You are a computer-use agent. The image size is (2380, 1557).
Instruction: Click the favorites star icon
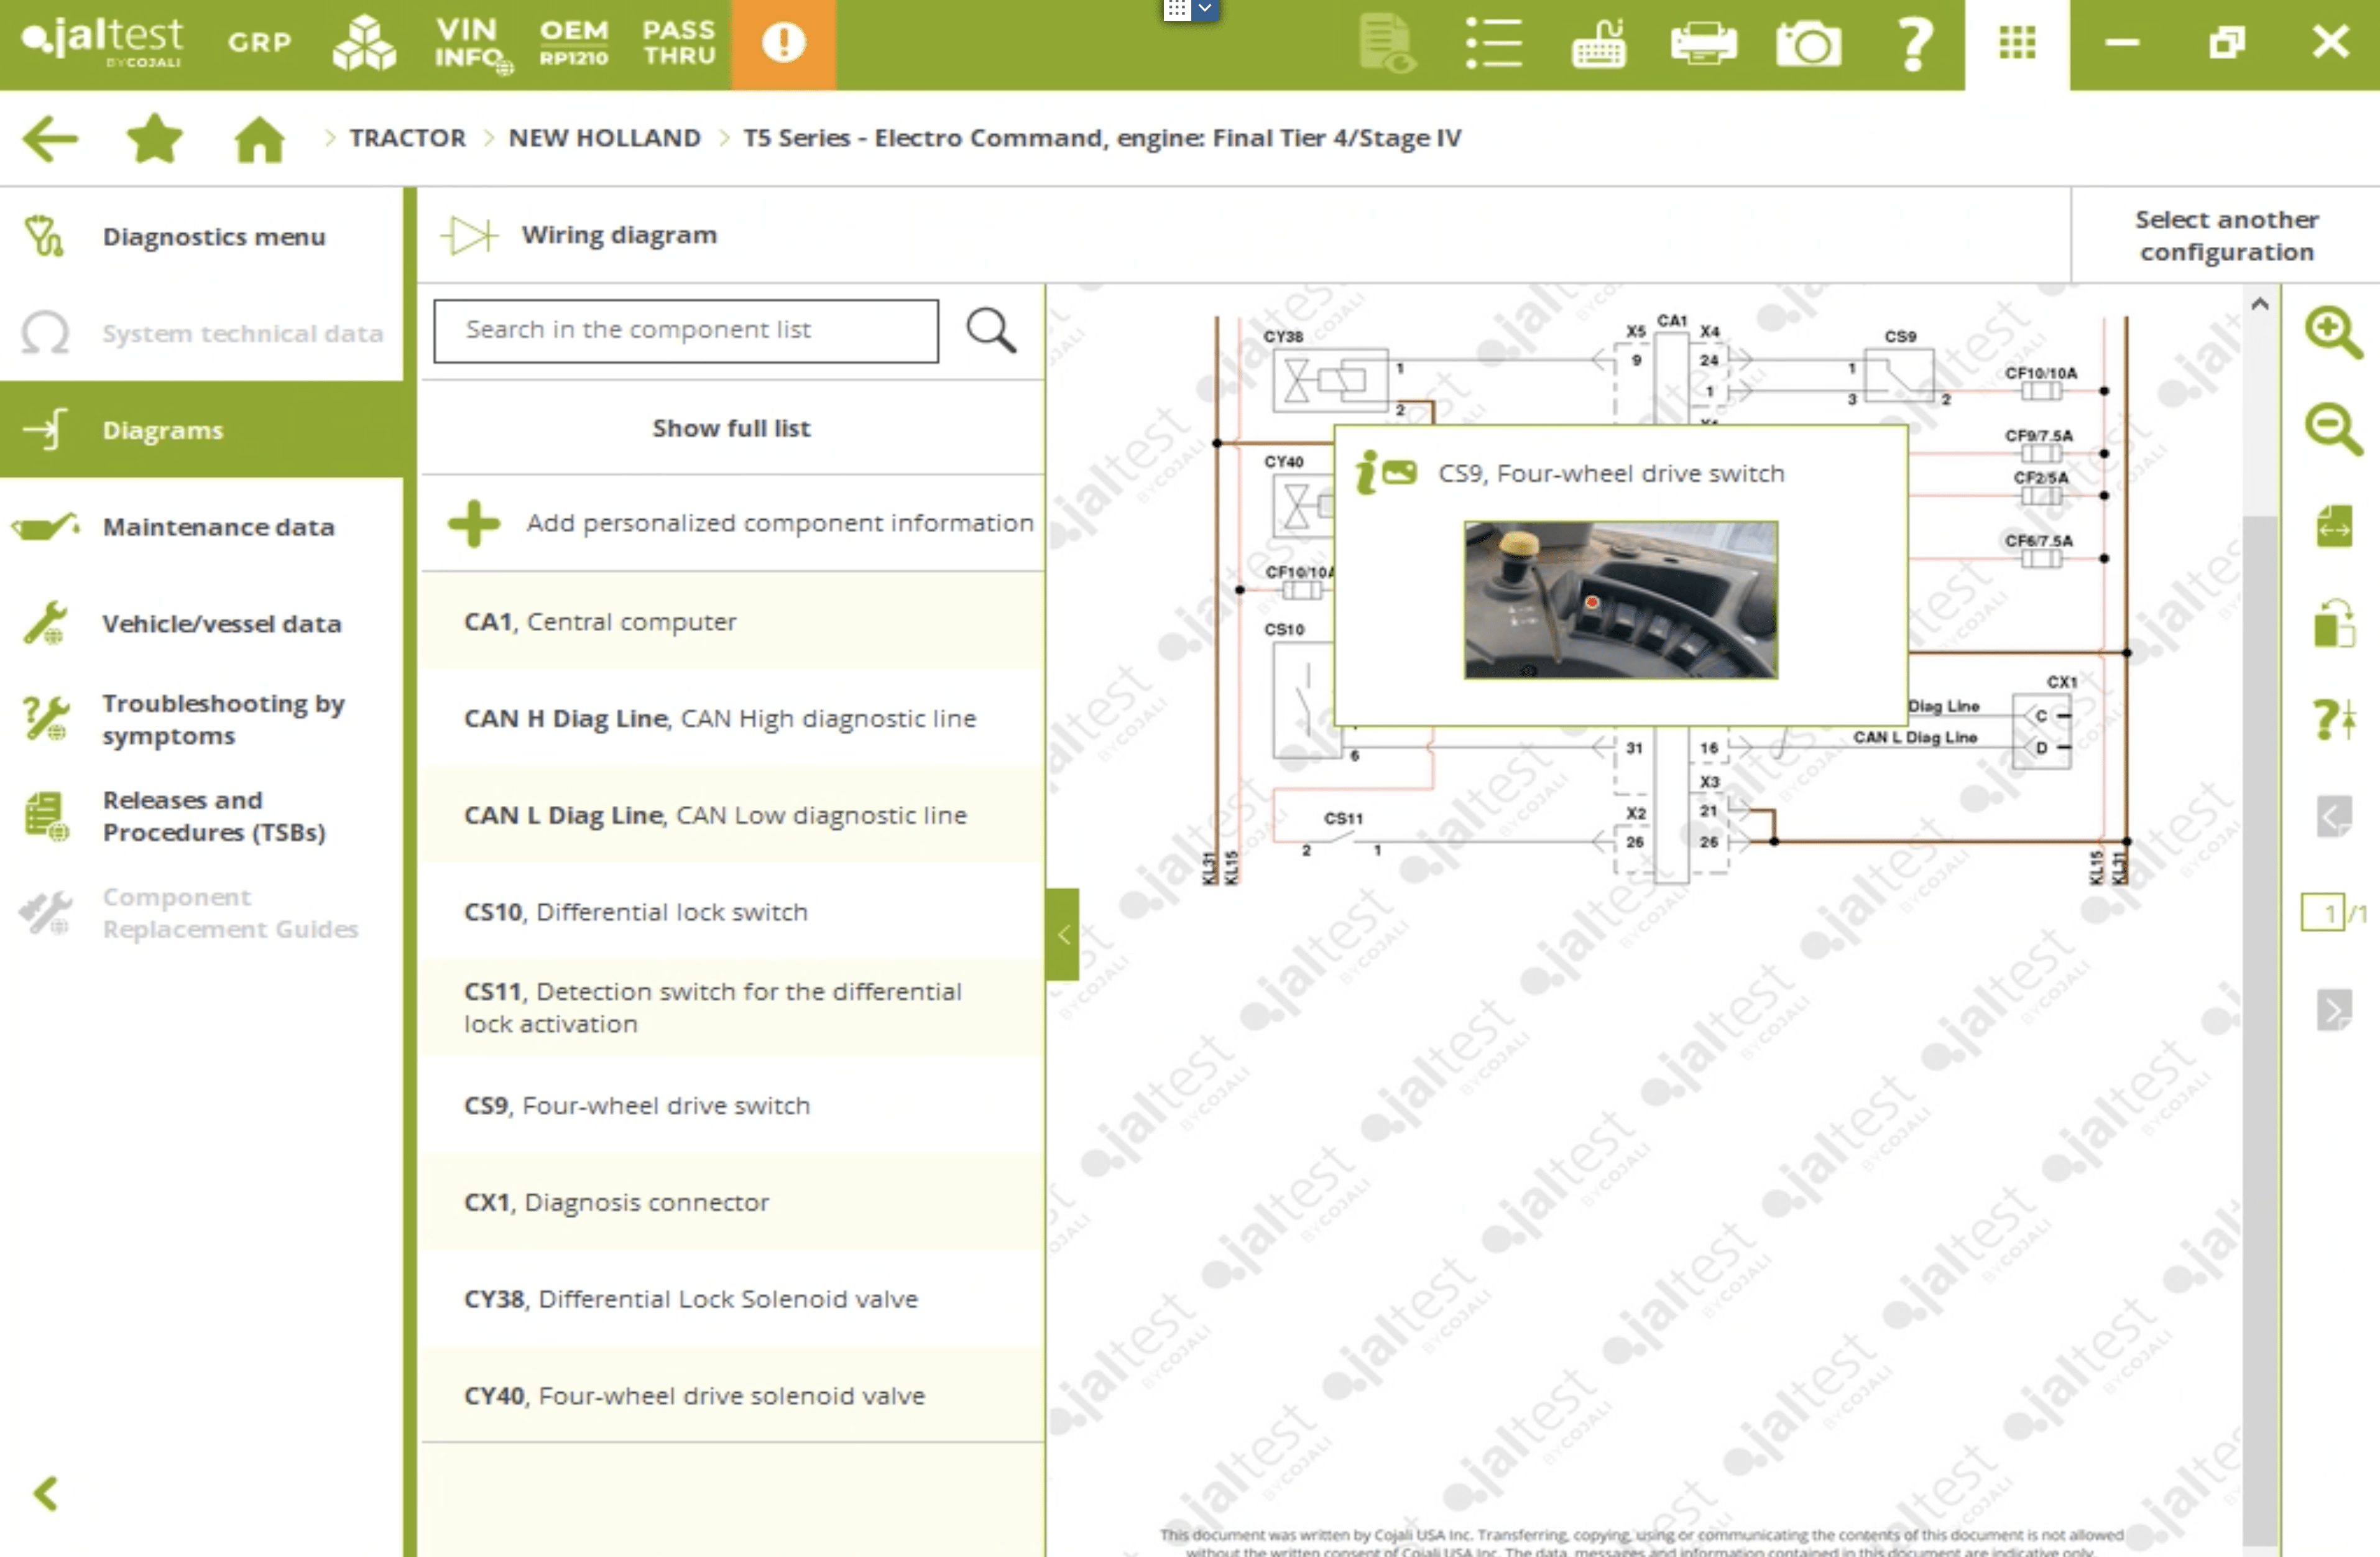155,138
